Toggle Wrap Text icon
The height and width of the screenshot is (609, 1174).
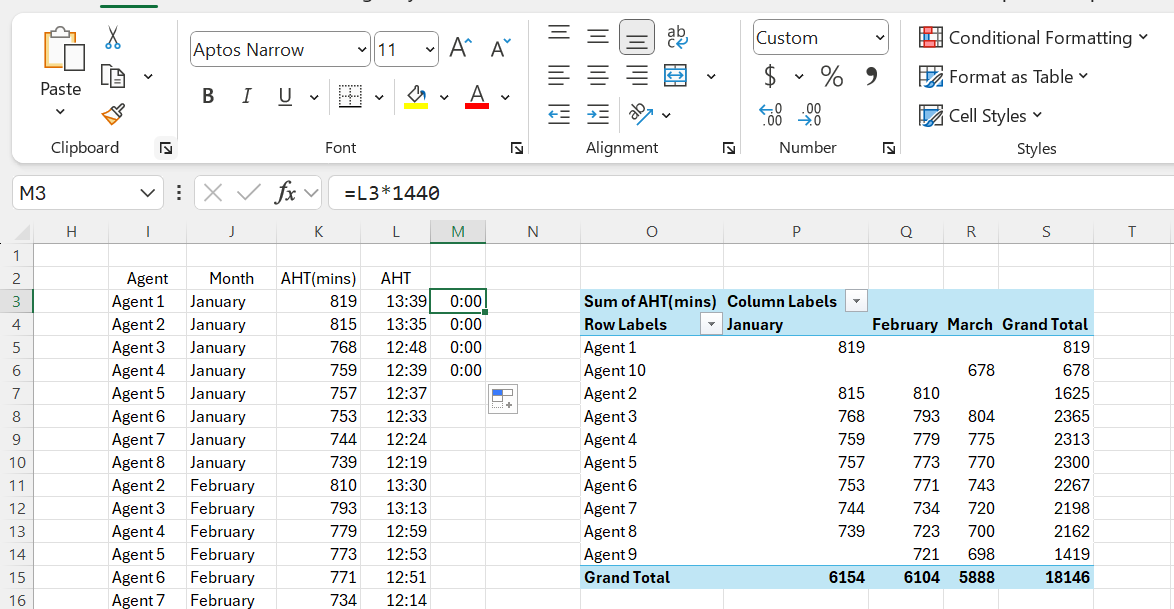tap(677, 37)
